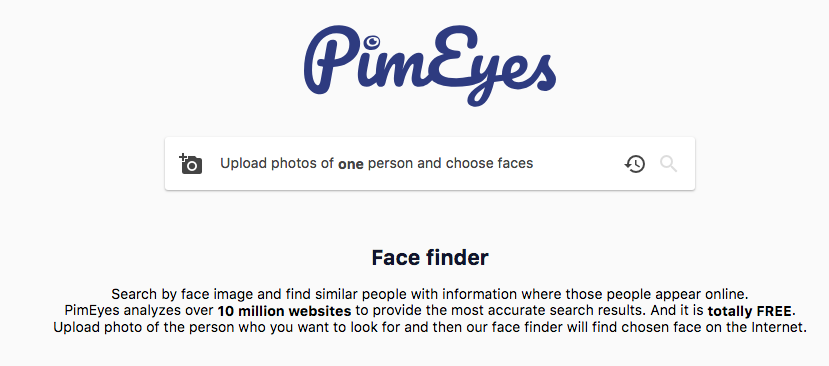Click "choose faces" text in the search bar
The image size is (829, 366).
click(490, 163)
